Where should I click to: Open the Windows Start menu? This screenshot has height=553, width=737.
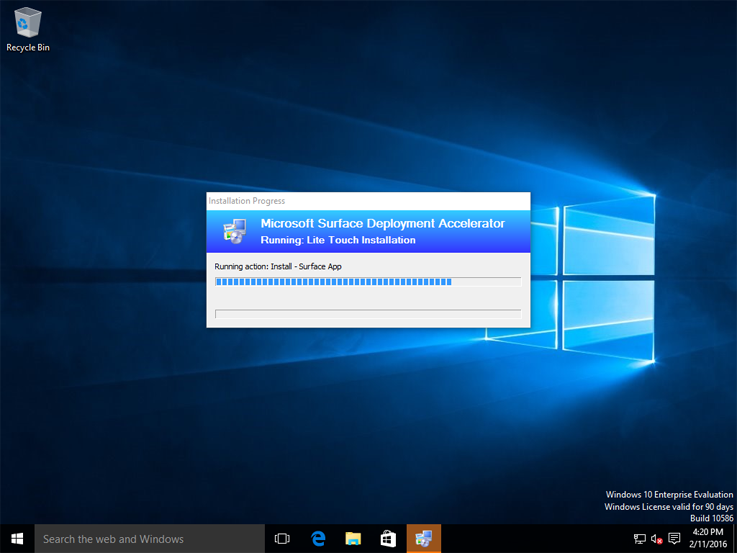click(17, 538)
